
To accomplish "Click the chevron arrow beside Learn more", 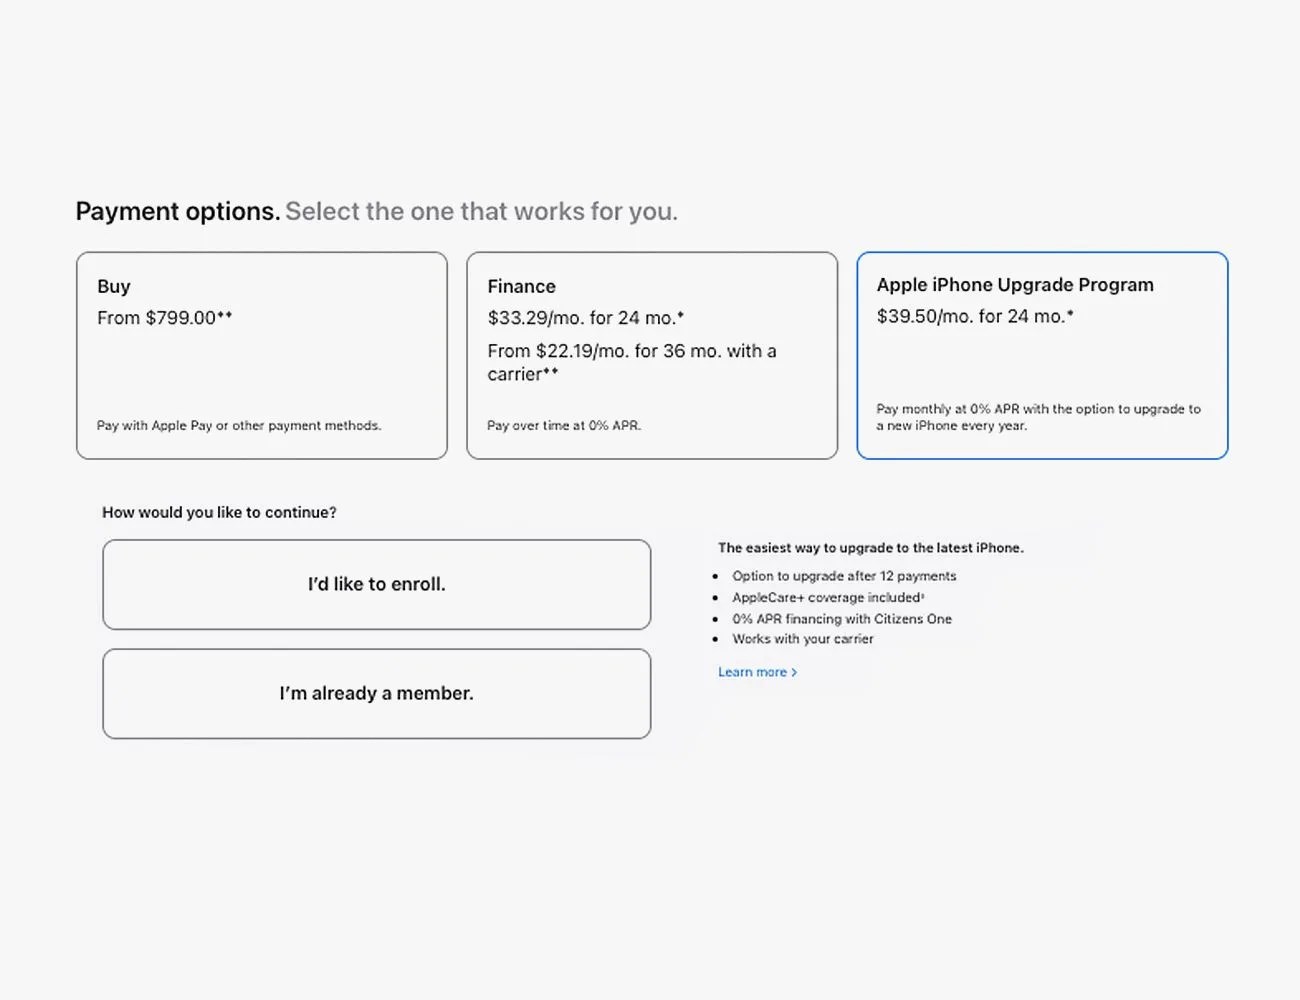I will click(795, 672).
